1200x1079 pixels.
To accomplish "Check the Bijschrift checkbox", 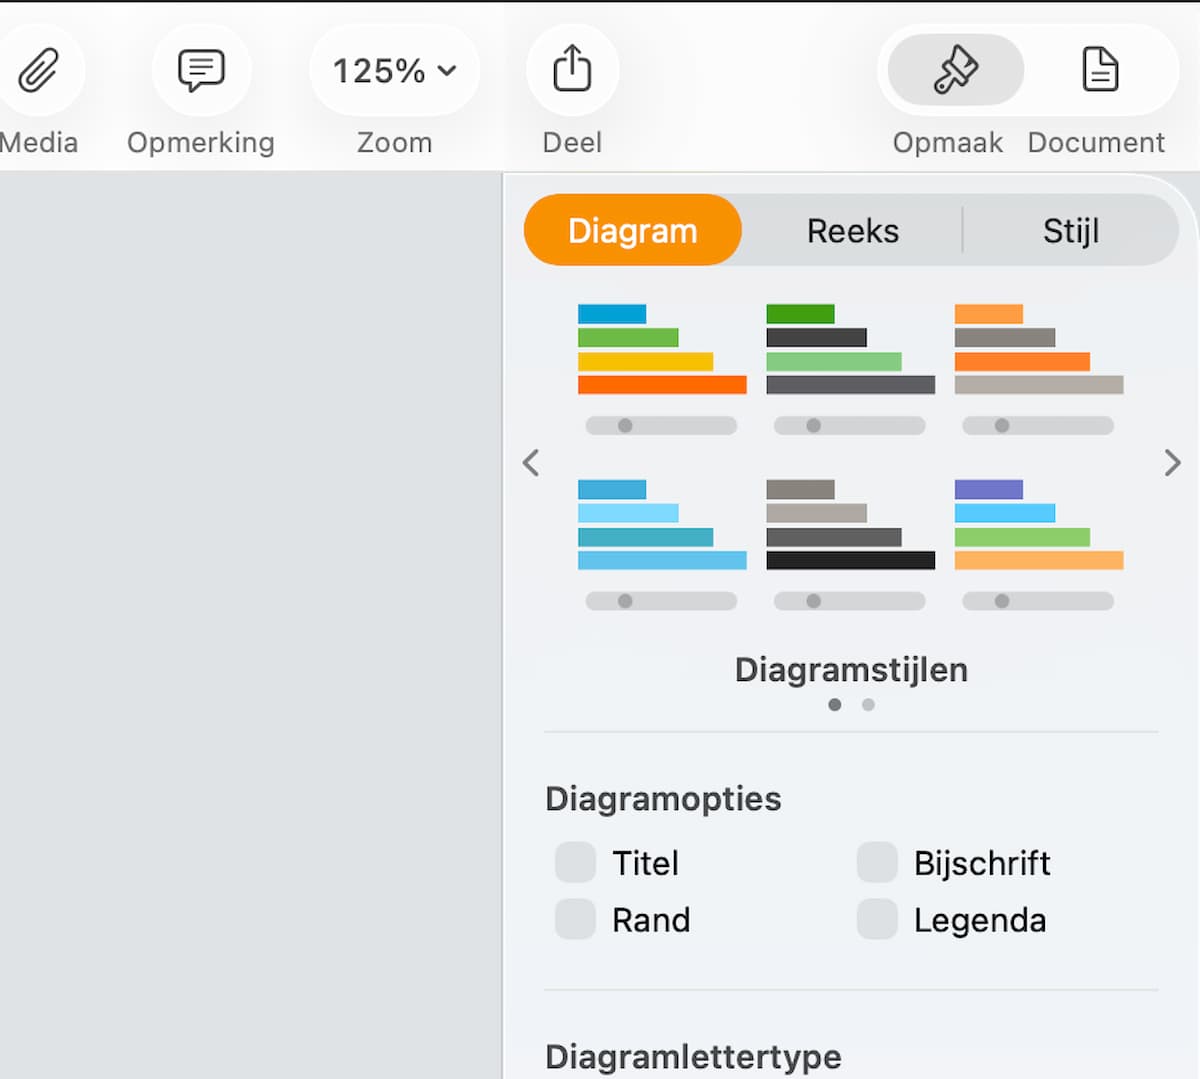I will [x=877, y=863].
